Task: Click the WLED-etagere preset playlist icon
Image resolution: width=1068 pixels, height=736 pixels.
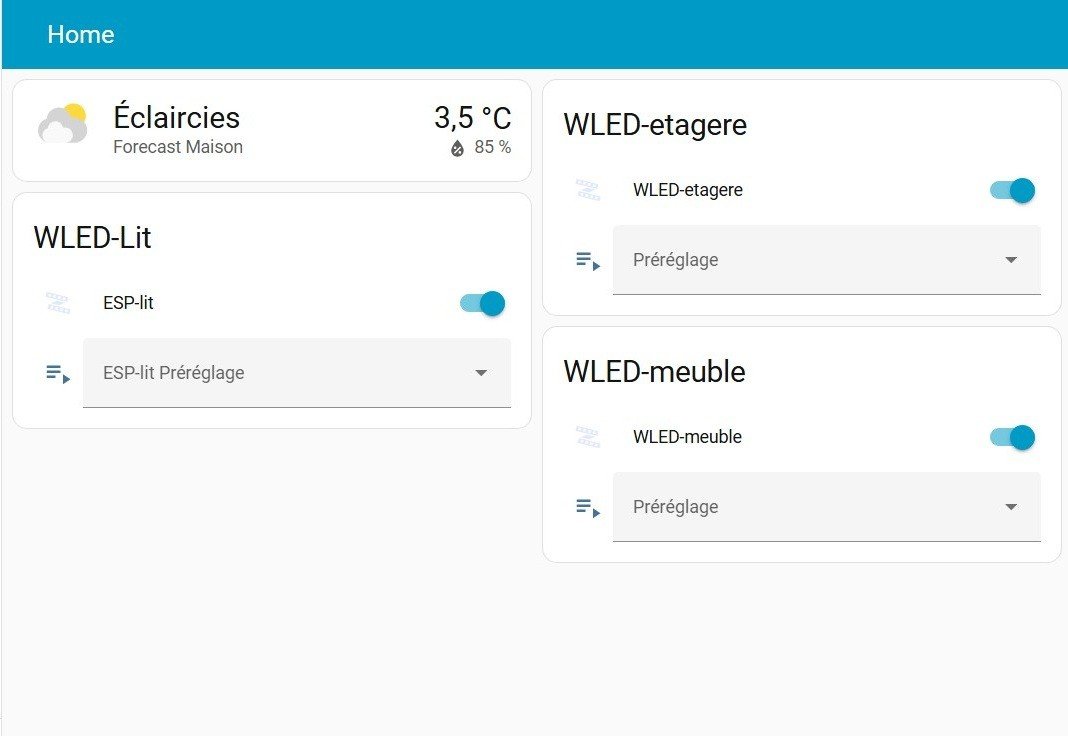Action: click(x=588, y=260)
